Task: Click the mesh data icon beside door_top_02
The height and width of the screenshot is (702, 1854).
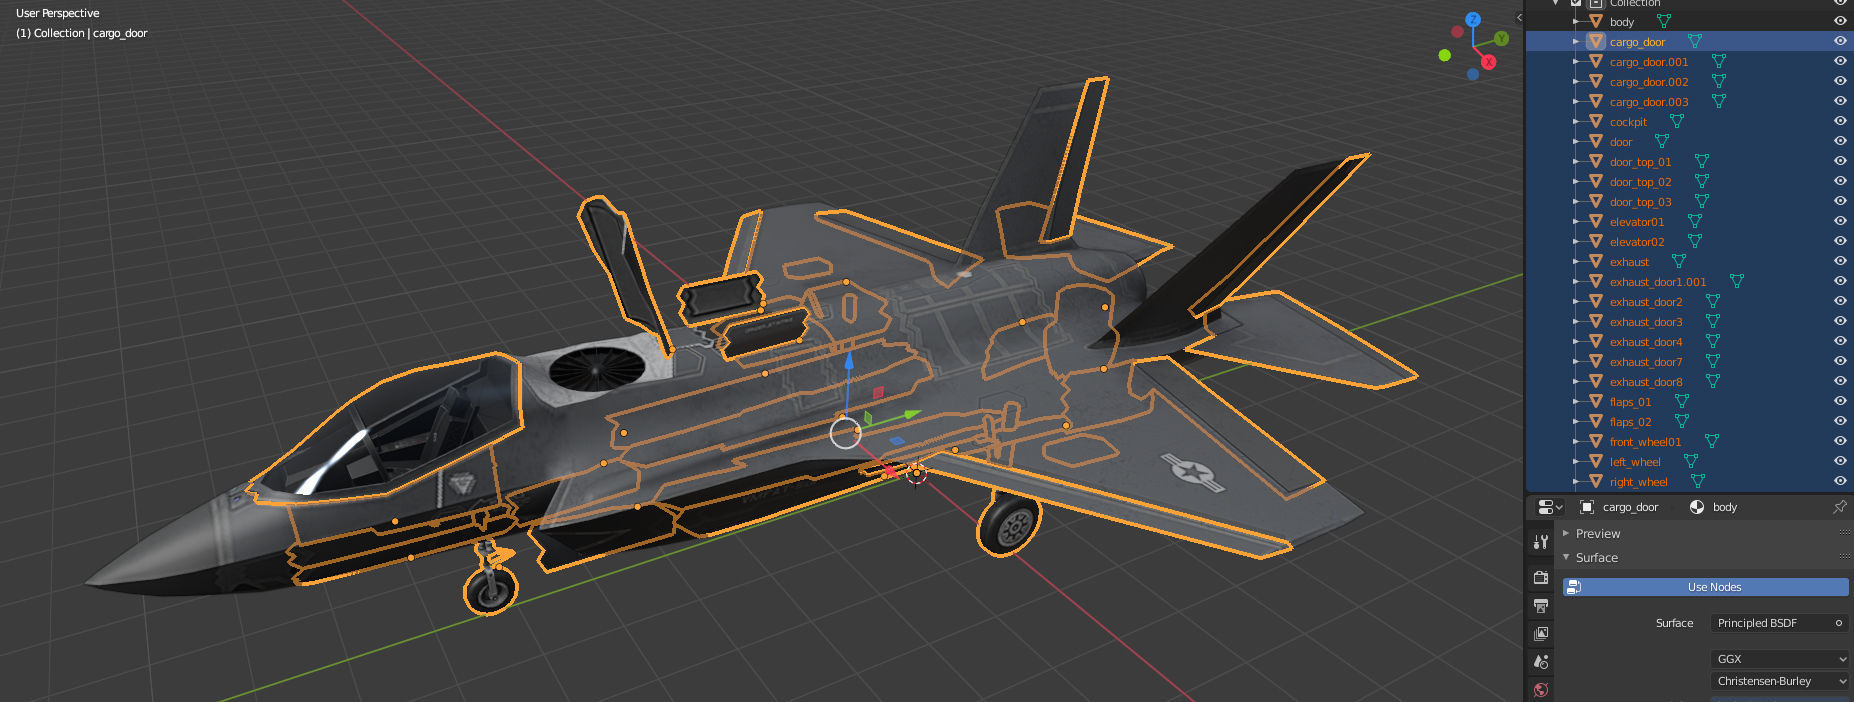Action: [1702, 181]
